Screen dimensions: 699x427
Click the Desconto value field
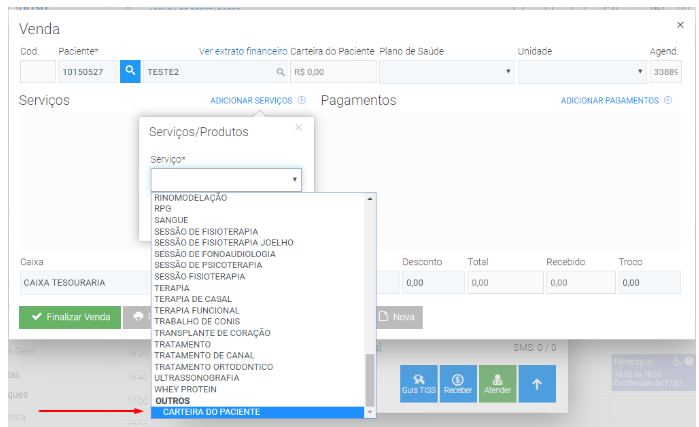(433, 283)
